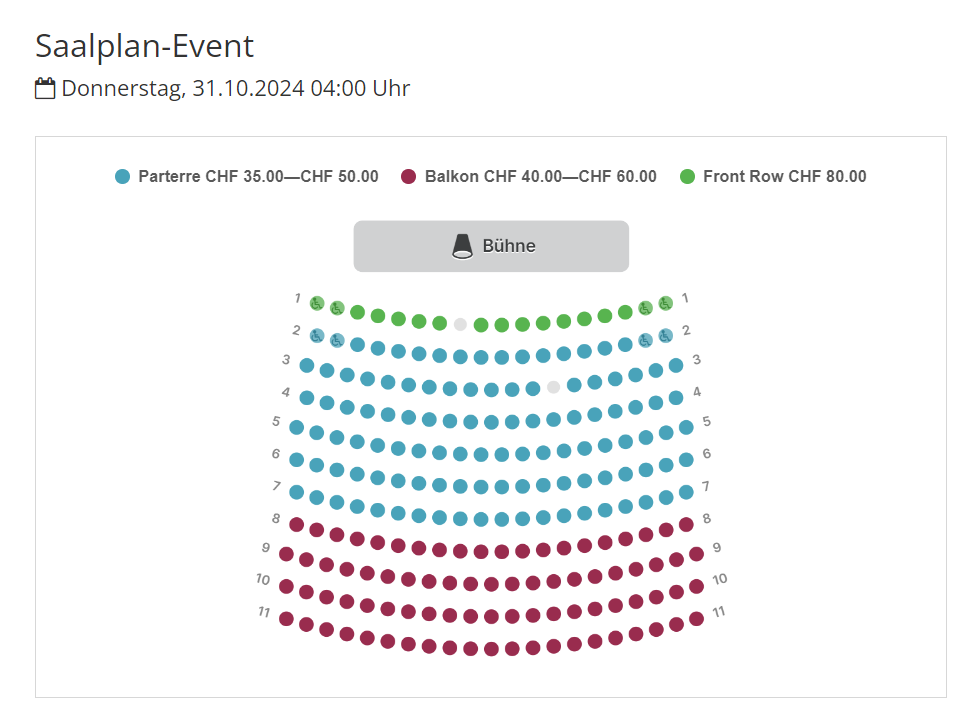Select the rightmost wheelchair seat in row 1
The height and width of the screenshot is (714, 964).
665,303
